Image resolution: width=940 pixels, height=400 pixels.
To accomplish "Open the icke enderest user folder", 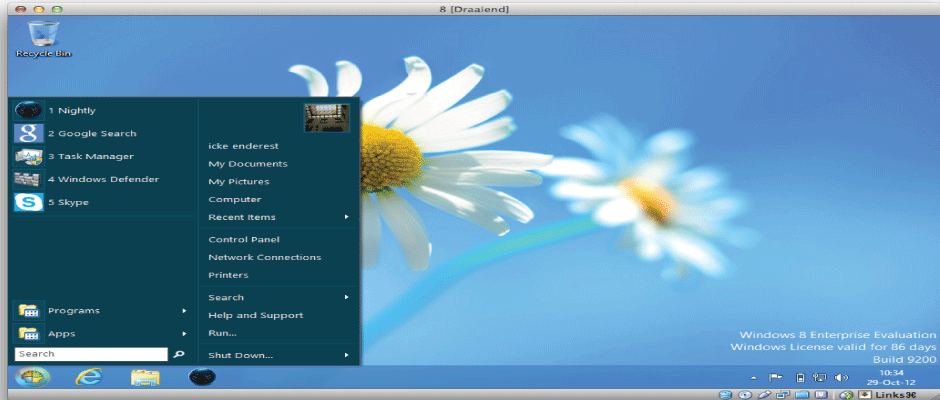I will pyautogui.click(x=243, y=146).
